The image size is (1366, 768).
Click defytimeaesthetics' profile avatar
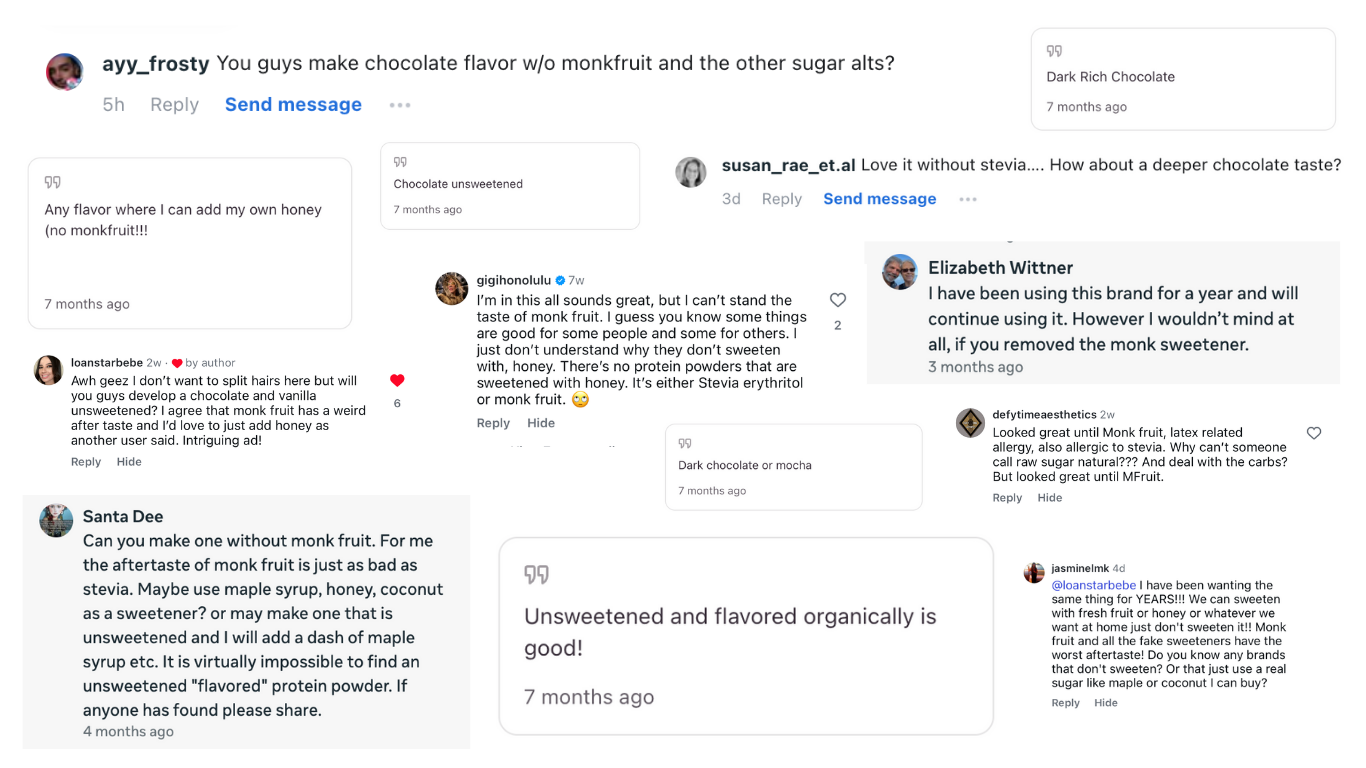[x=971, y=423]
